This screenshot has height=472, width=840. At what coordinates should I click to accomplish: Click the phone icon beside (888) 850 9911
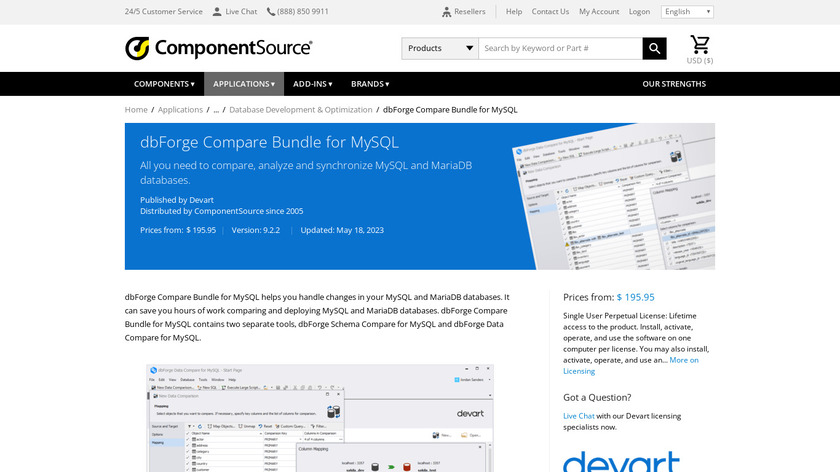(x=271, y=12)
